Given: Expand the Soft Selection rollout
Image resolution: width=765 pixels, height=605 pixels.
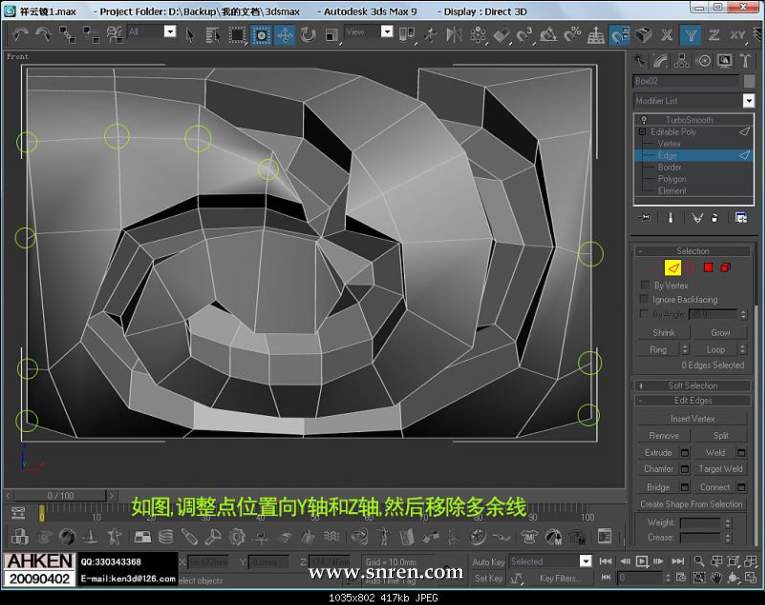Looking at the screenshot, I should [692, 385].
